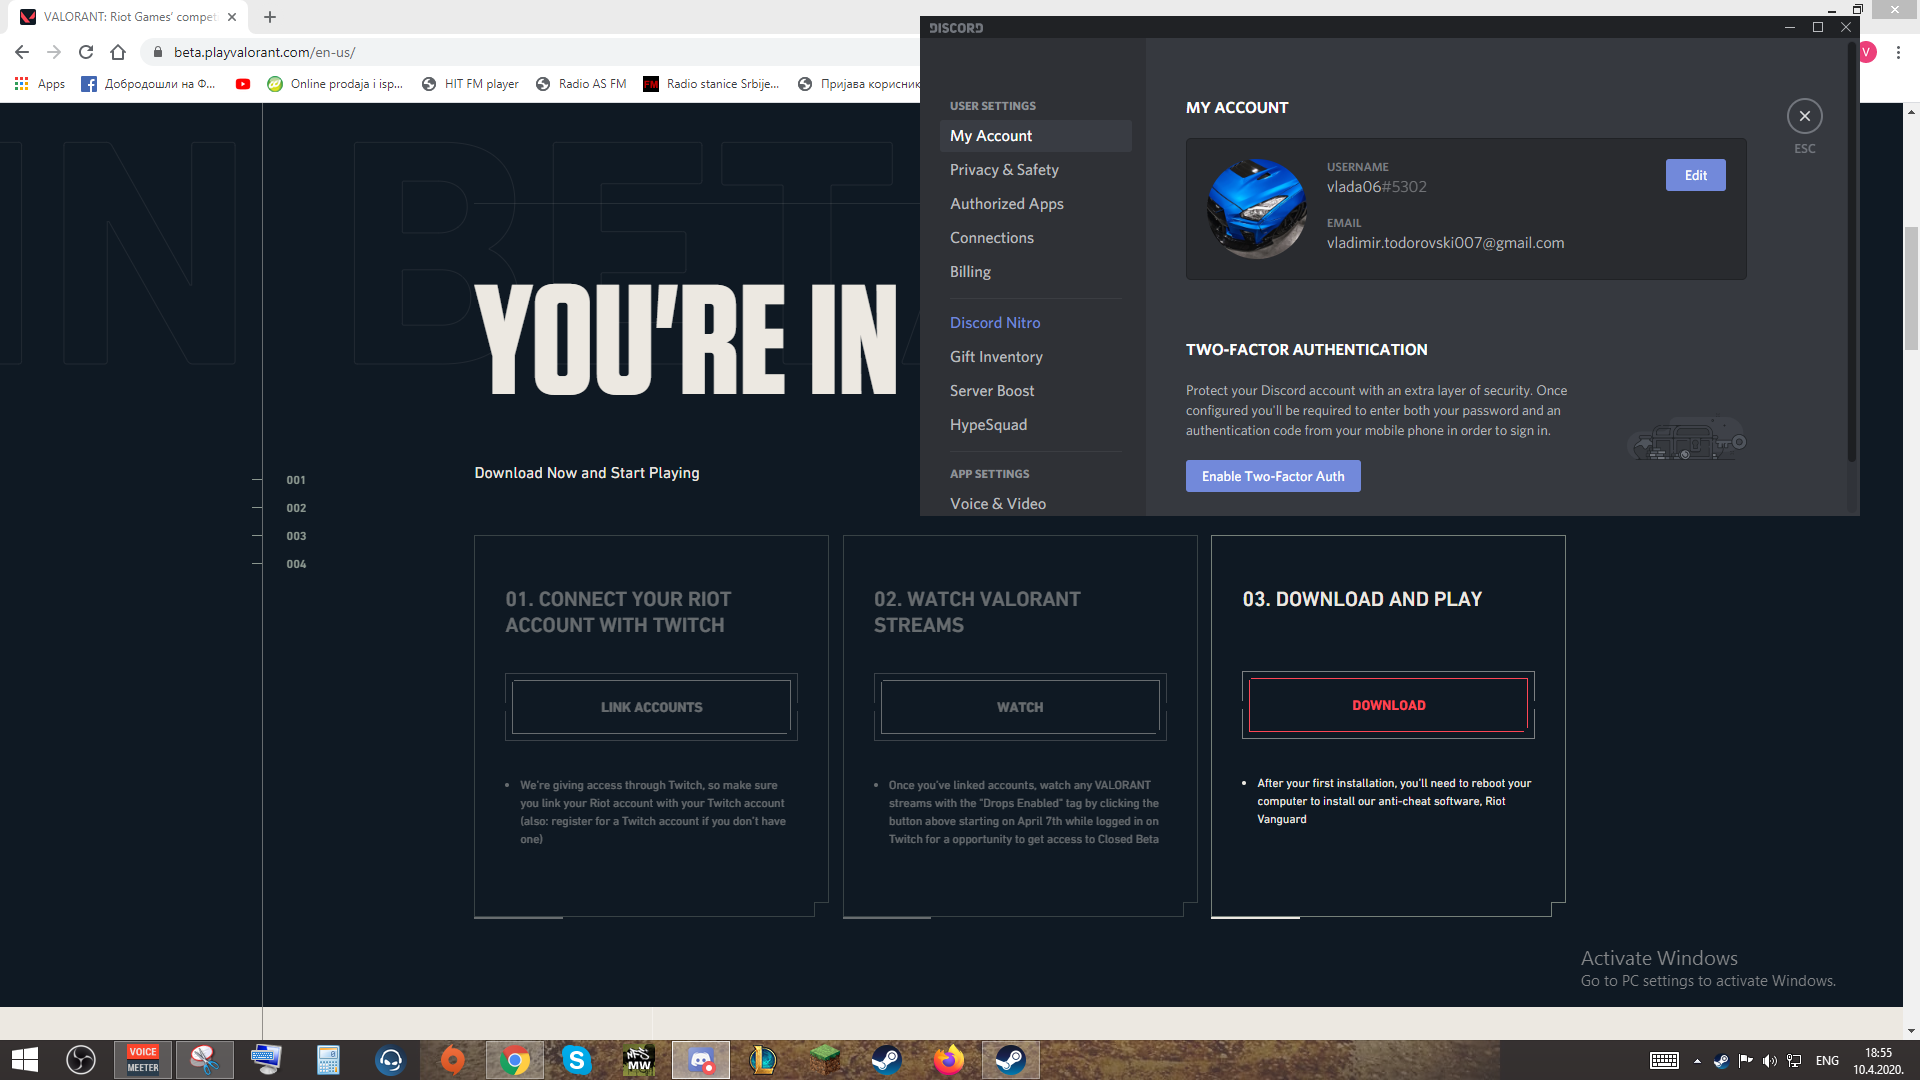Click the ENG language indicator

pyautogui.click(x=1827, y=1061)
